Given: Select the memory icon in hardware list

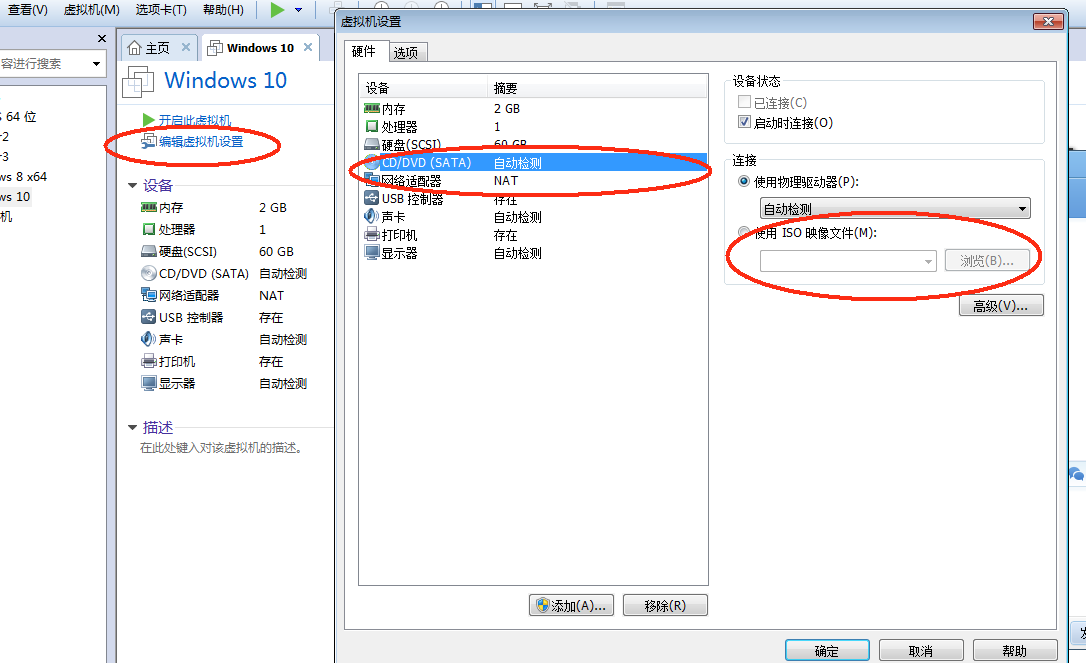Looking at the screenshot, I should [x=372, y=108].
